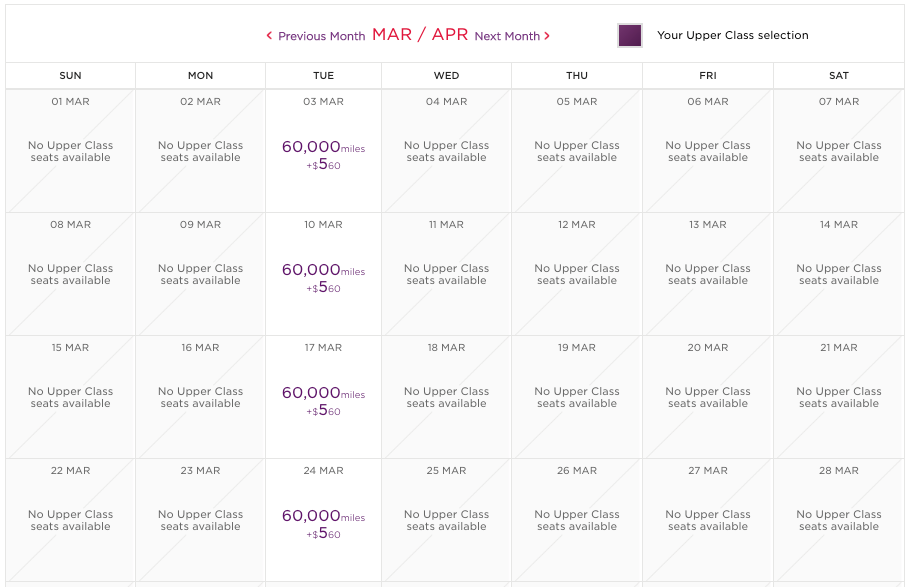The image size is (908, 587).
Task: Click the 27 MAR unavailable cell
Action: (x=708, y=520)
